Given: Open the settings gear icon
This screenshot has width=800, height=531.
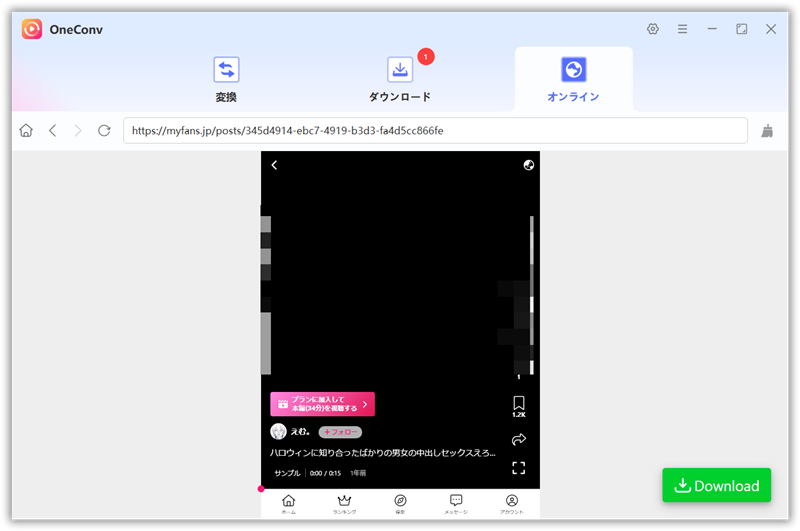Looking at the screenshot, I should tap(653, 29).
